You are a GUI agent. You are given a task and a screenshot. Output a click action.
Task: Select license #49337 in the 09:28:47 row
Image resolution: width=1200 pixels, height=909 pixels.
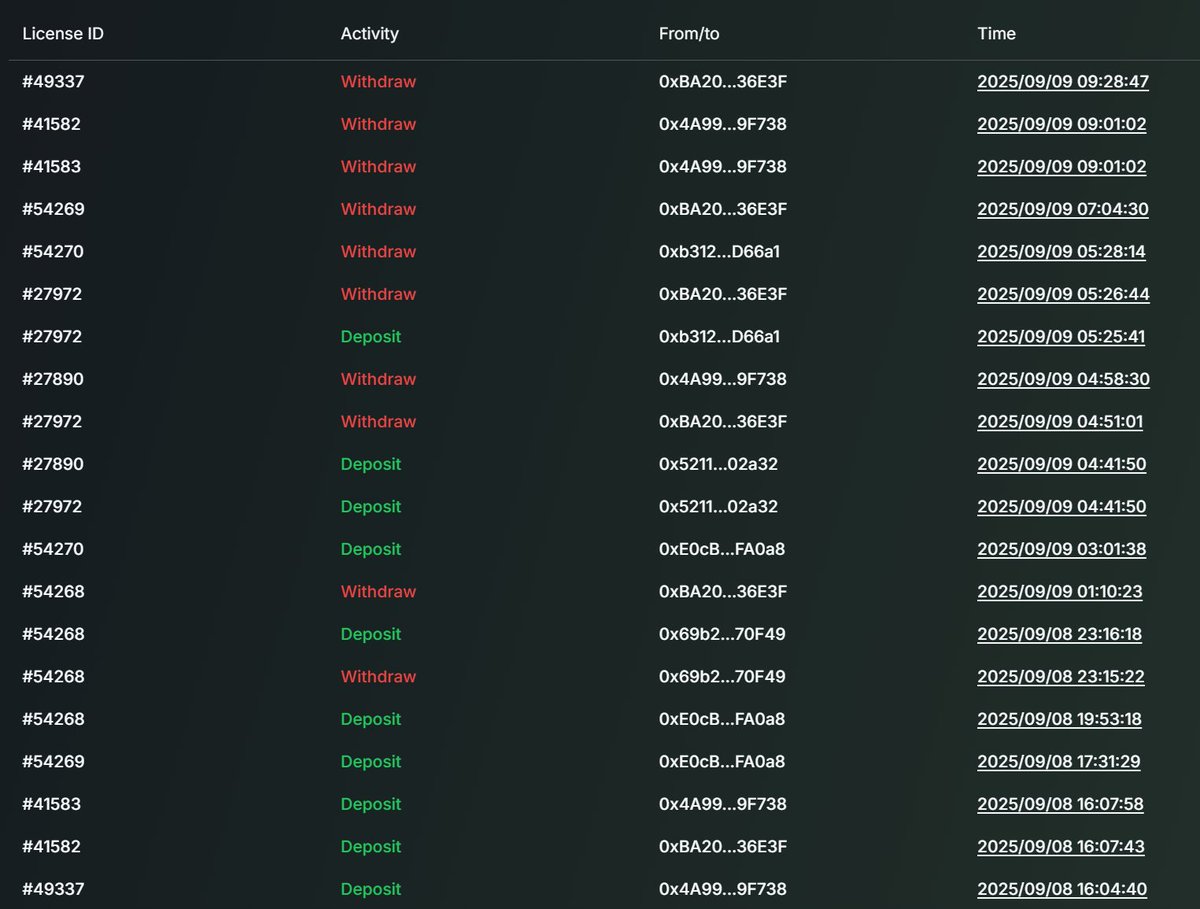(53, 82)
